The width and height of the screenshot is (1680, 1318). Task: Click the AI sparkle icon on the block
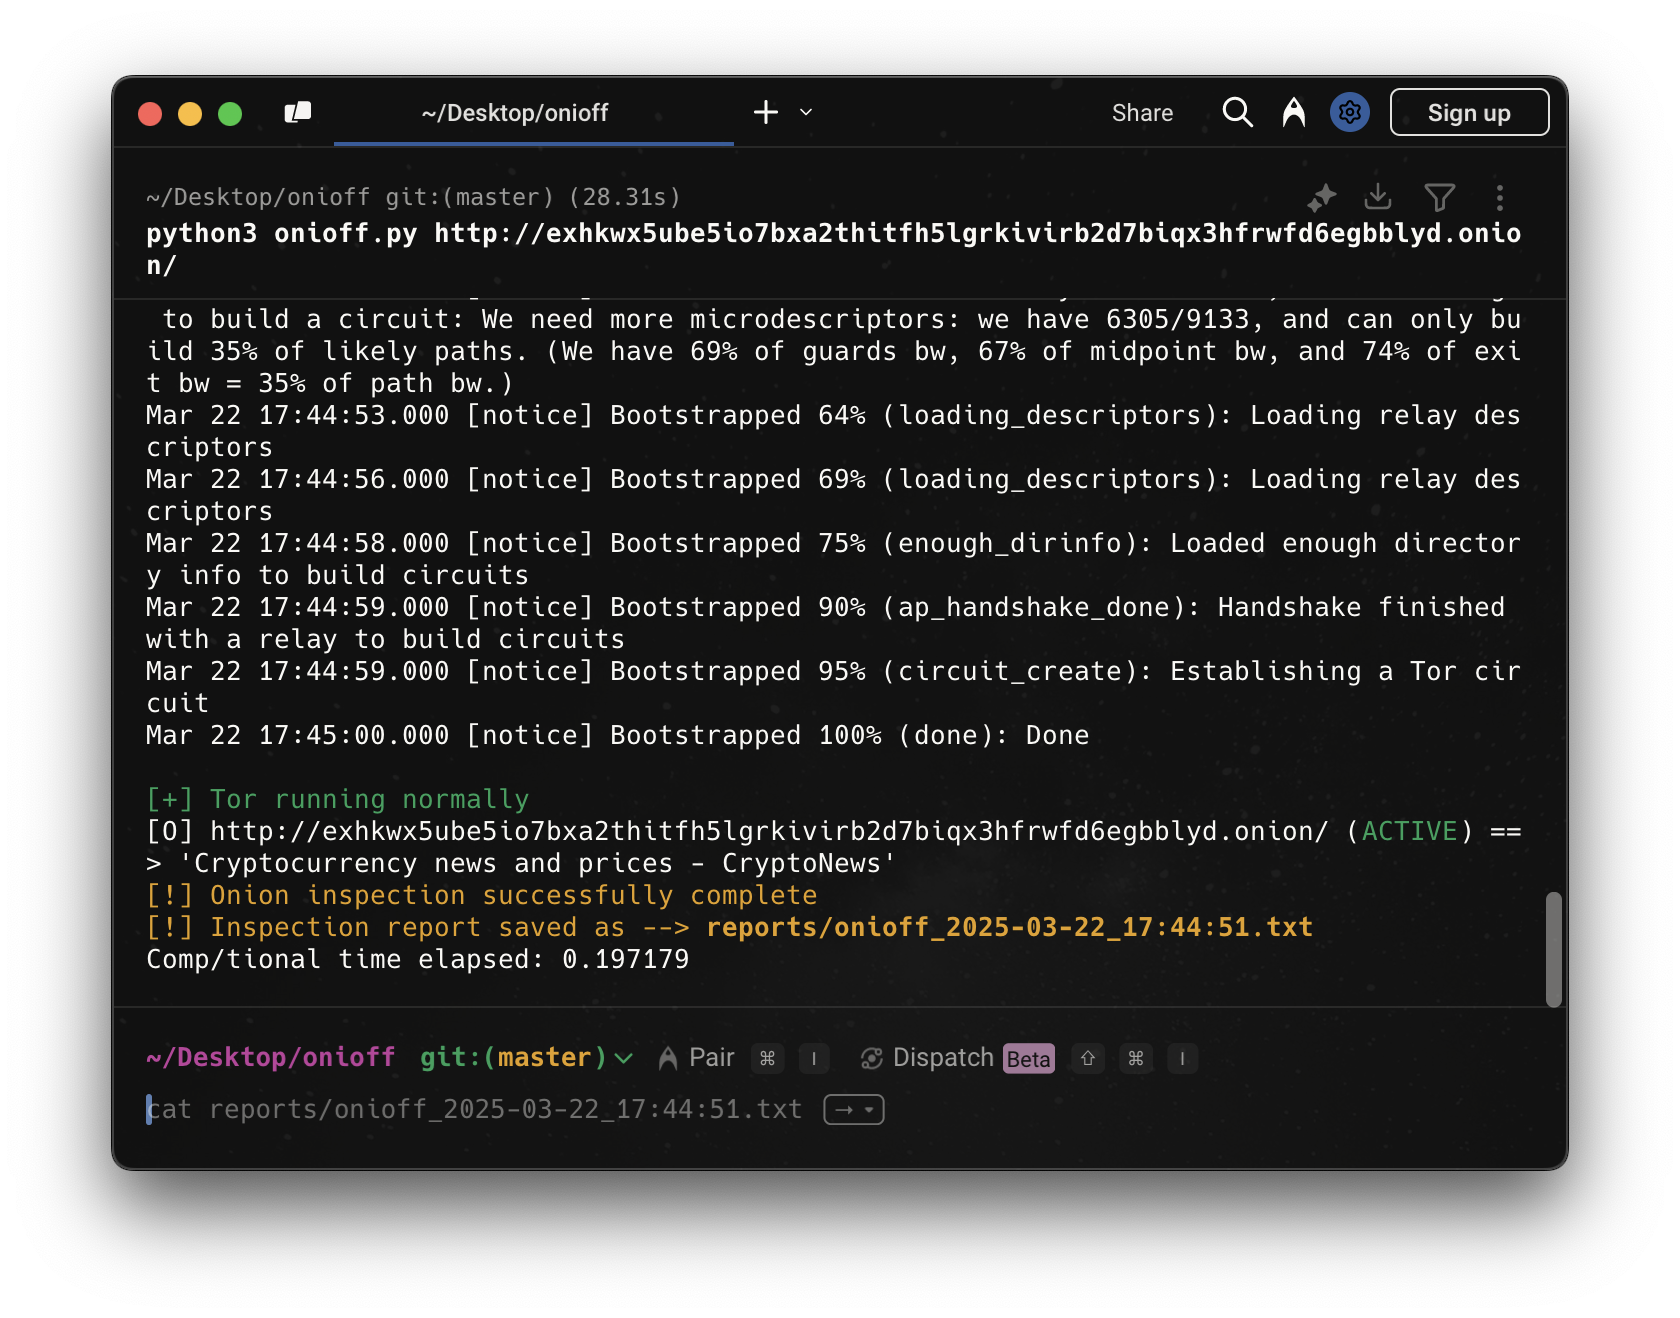pyautogui.click(x=1322, y=198)
